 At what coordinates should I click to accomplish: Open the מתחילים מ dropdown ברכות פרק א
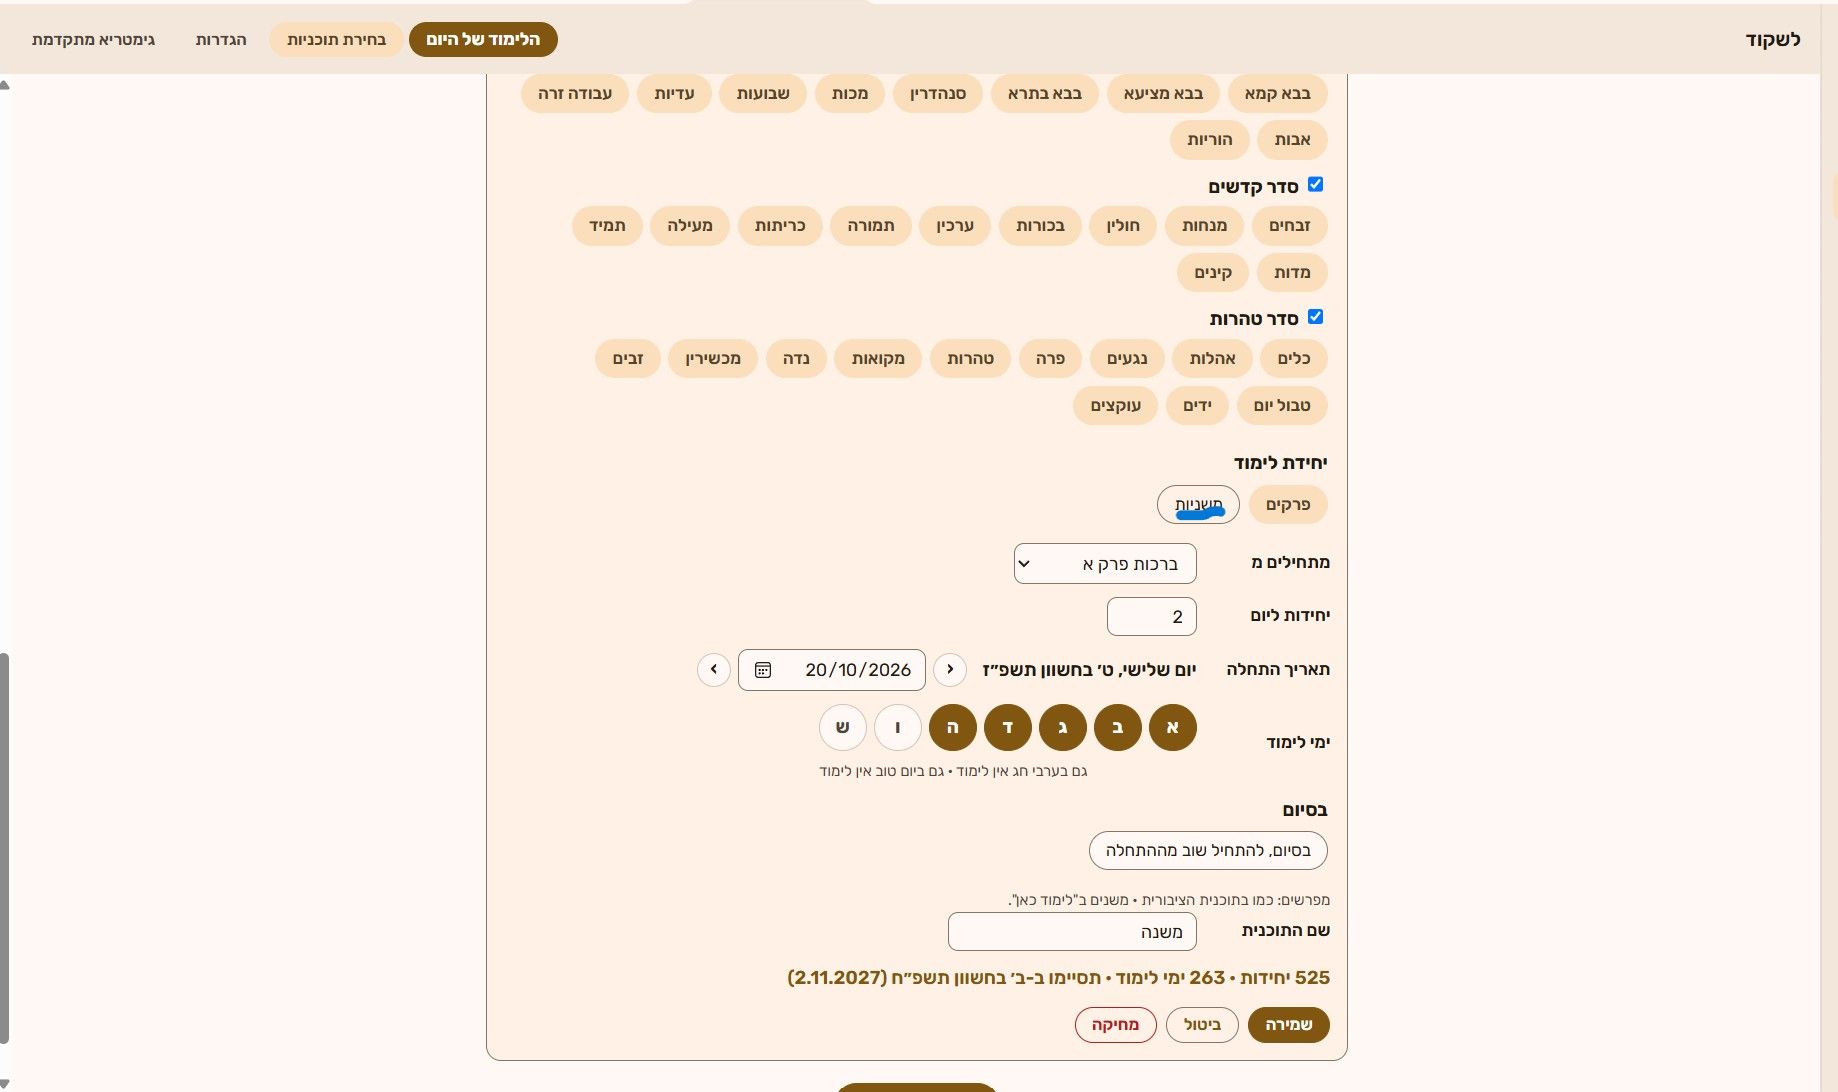click(x=1105, y=564)
